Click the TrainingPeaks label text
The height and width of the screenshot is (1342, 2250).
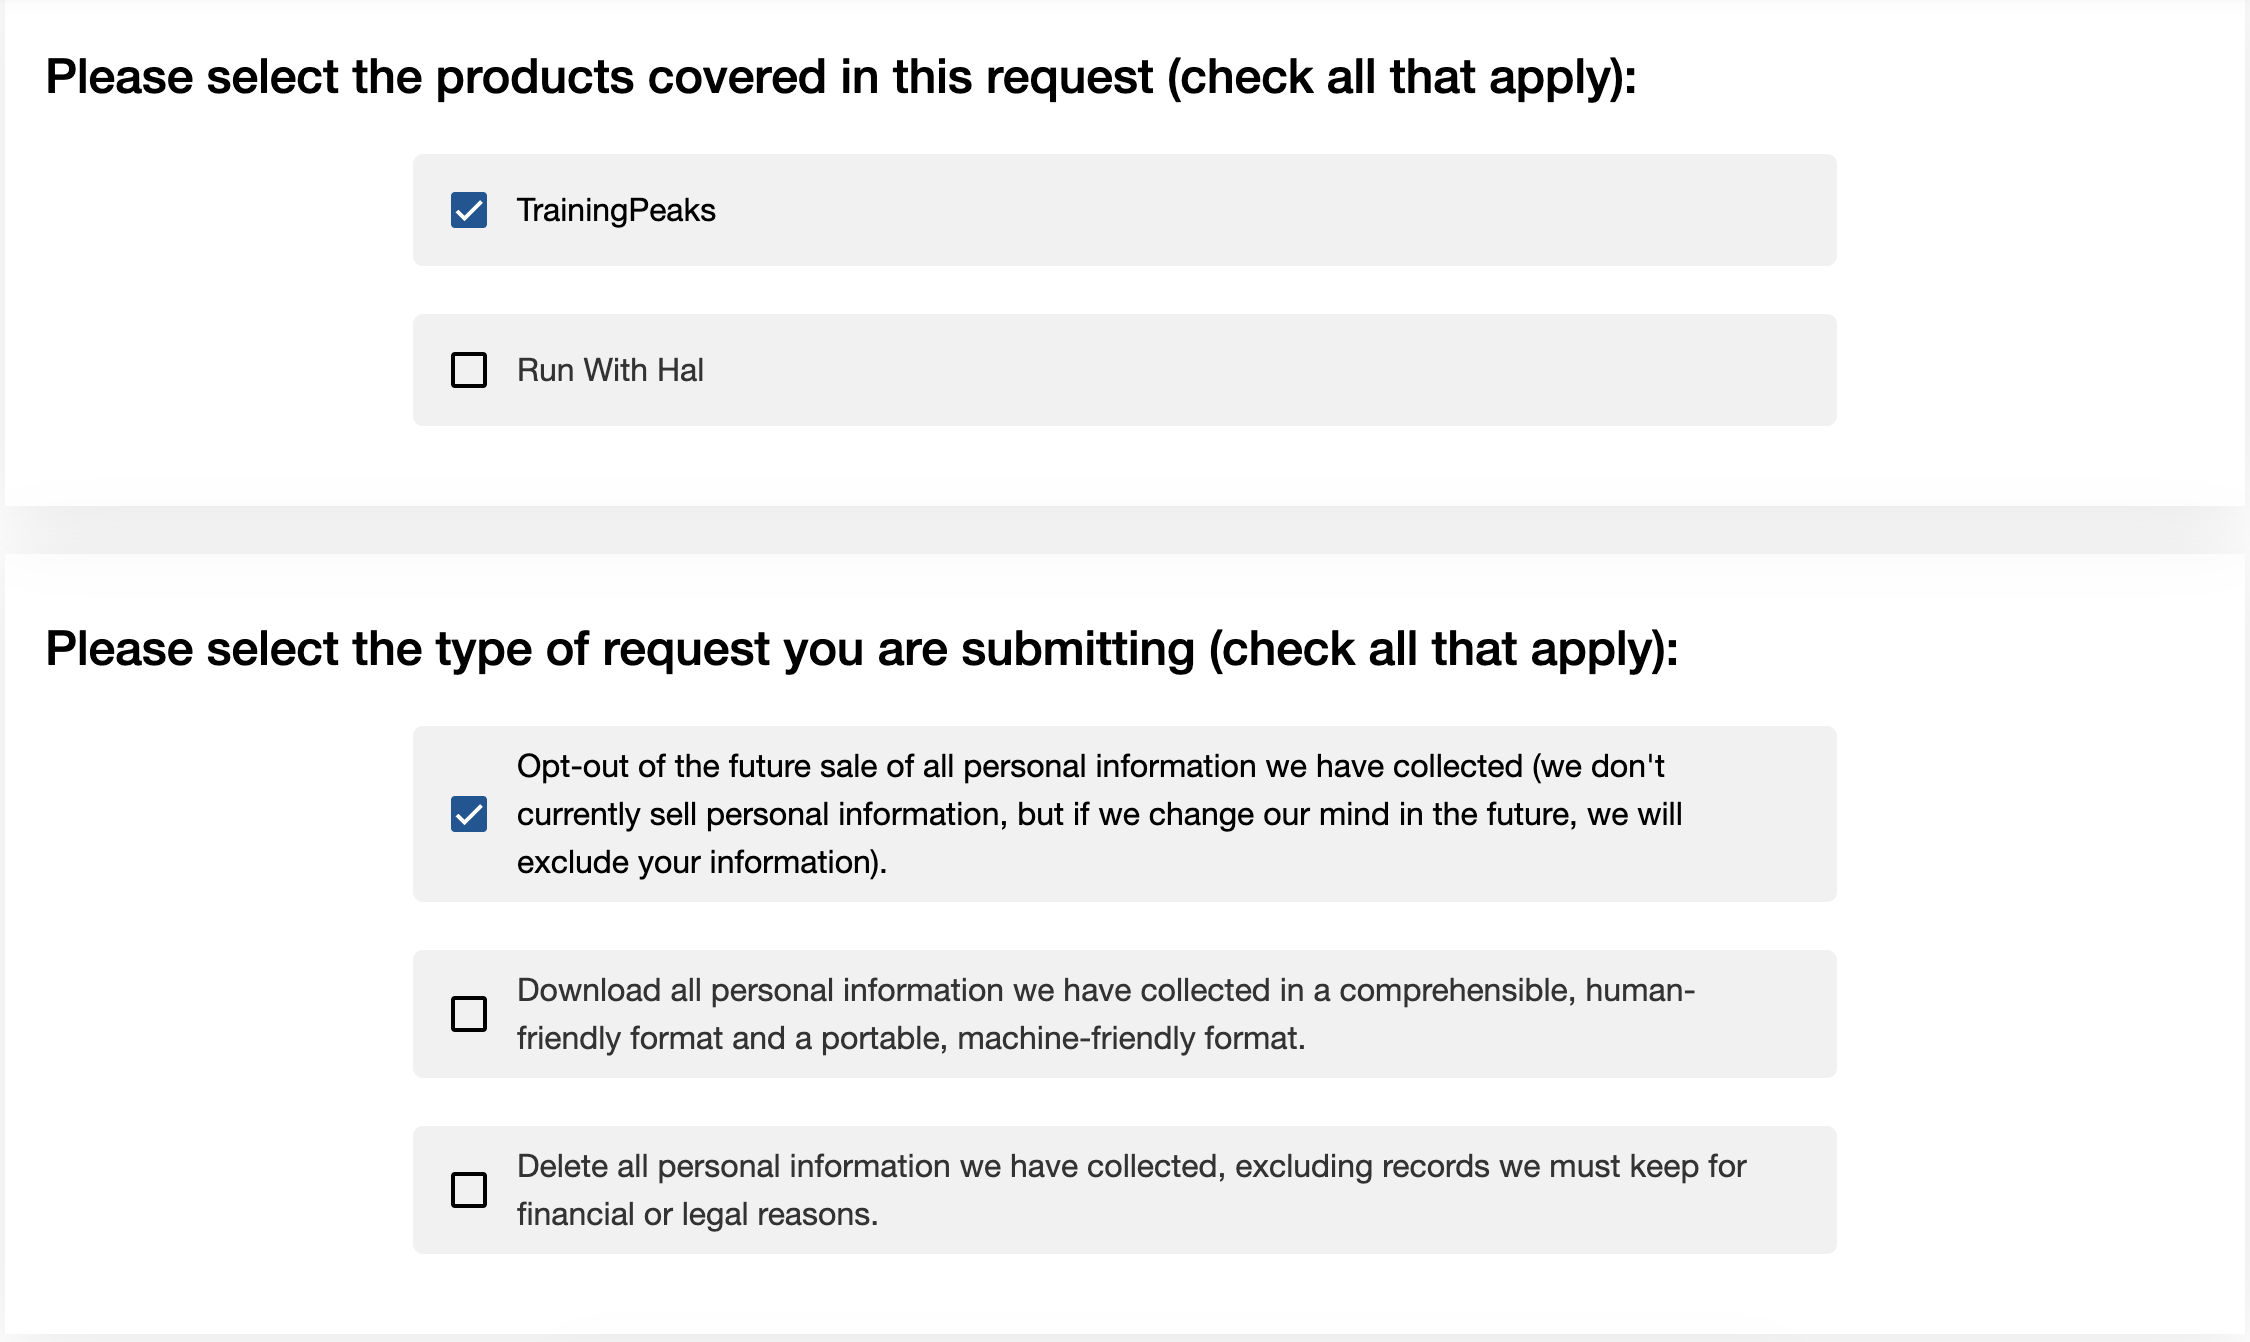click(x=616, y=210)
